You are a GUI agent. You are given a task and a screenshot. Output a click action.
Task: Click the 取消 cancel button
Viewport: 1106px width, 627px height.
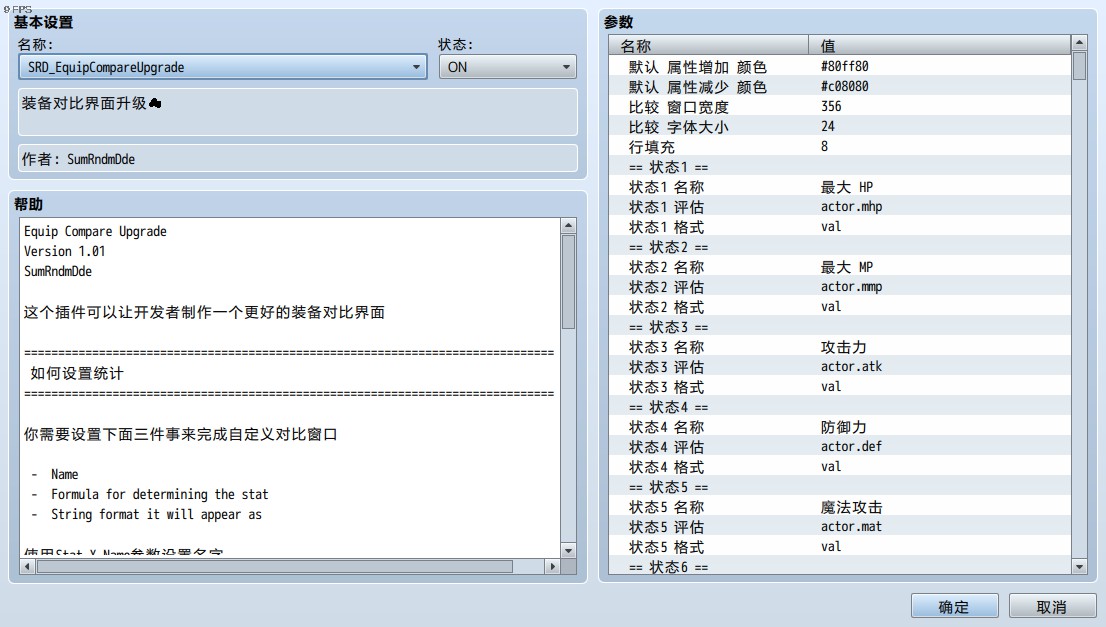(x=1051, y=607)
